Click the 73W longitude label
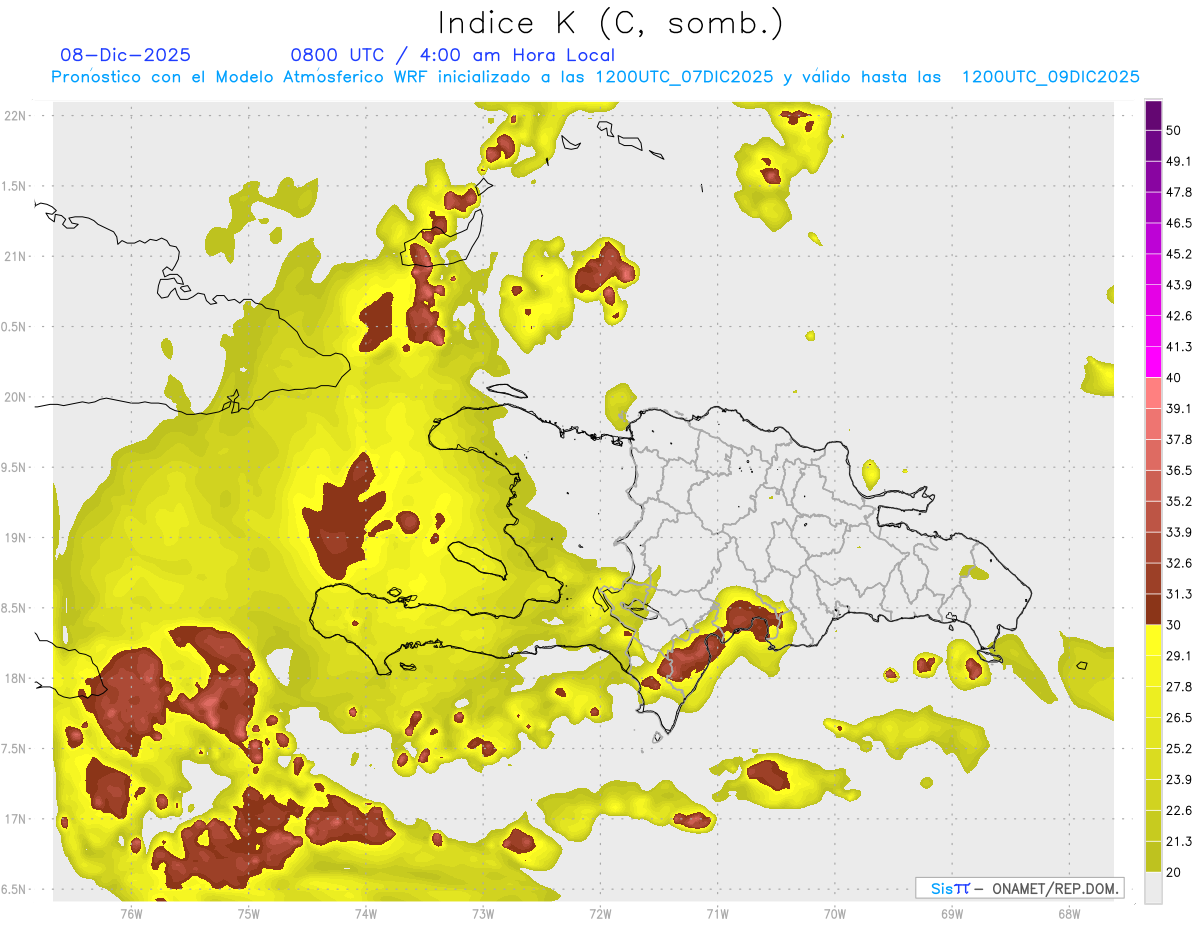This screenshot has height=927, width=1200. (482, 913)
